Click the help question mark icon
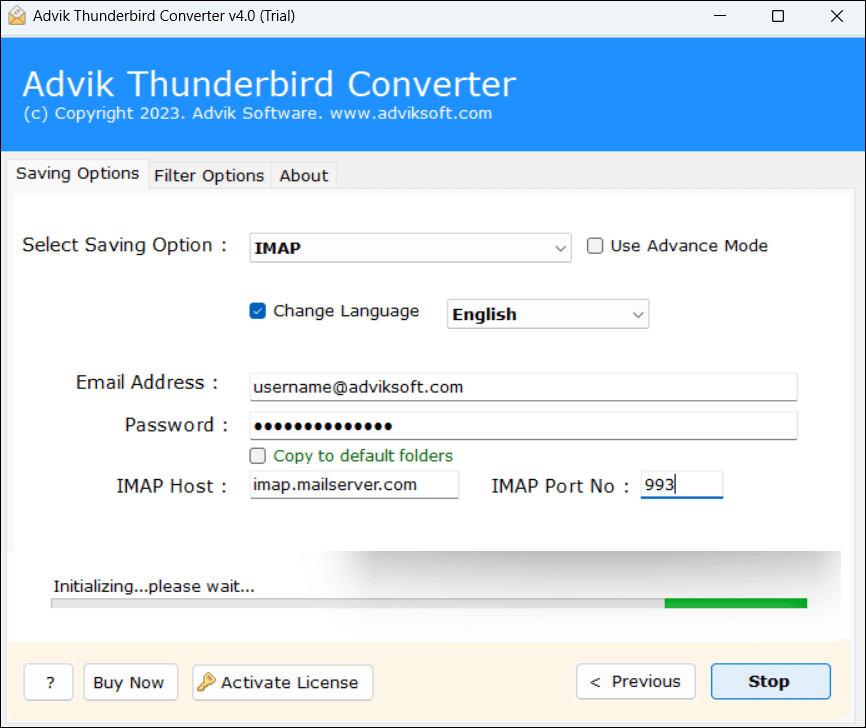 tap(48, 682)
